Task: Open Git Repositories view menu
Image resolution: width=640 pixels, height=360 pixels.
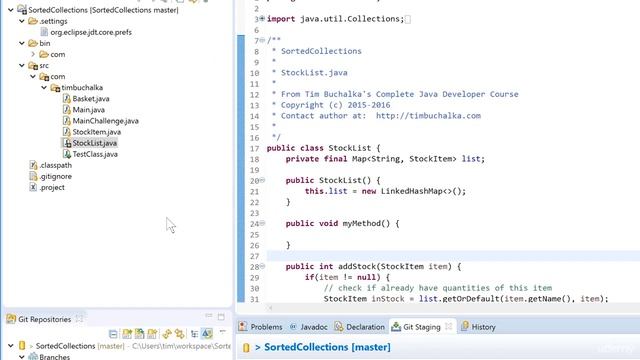Action: [222, 332]
